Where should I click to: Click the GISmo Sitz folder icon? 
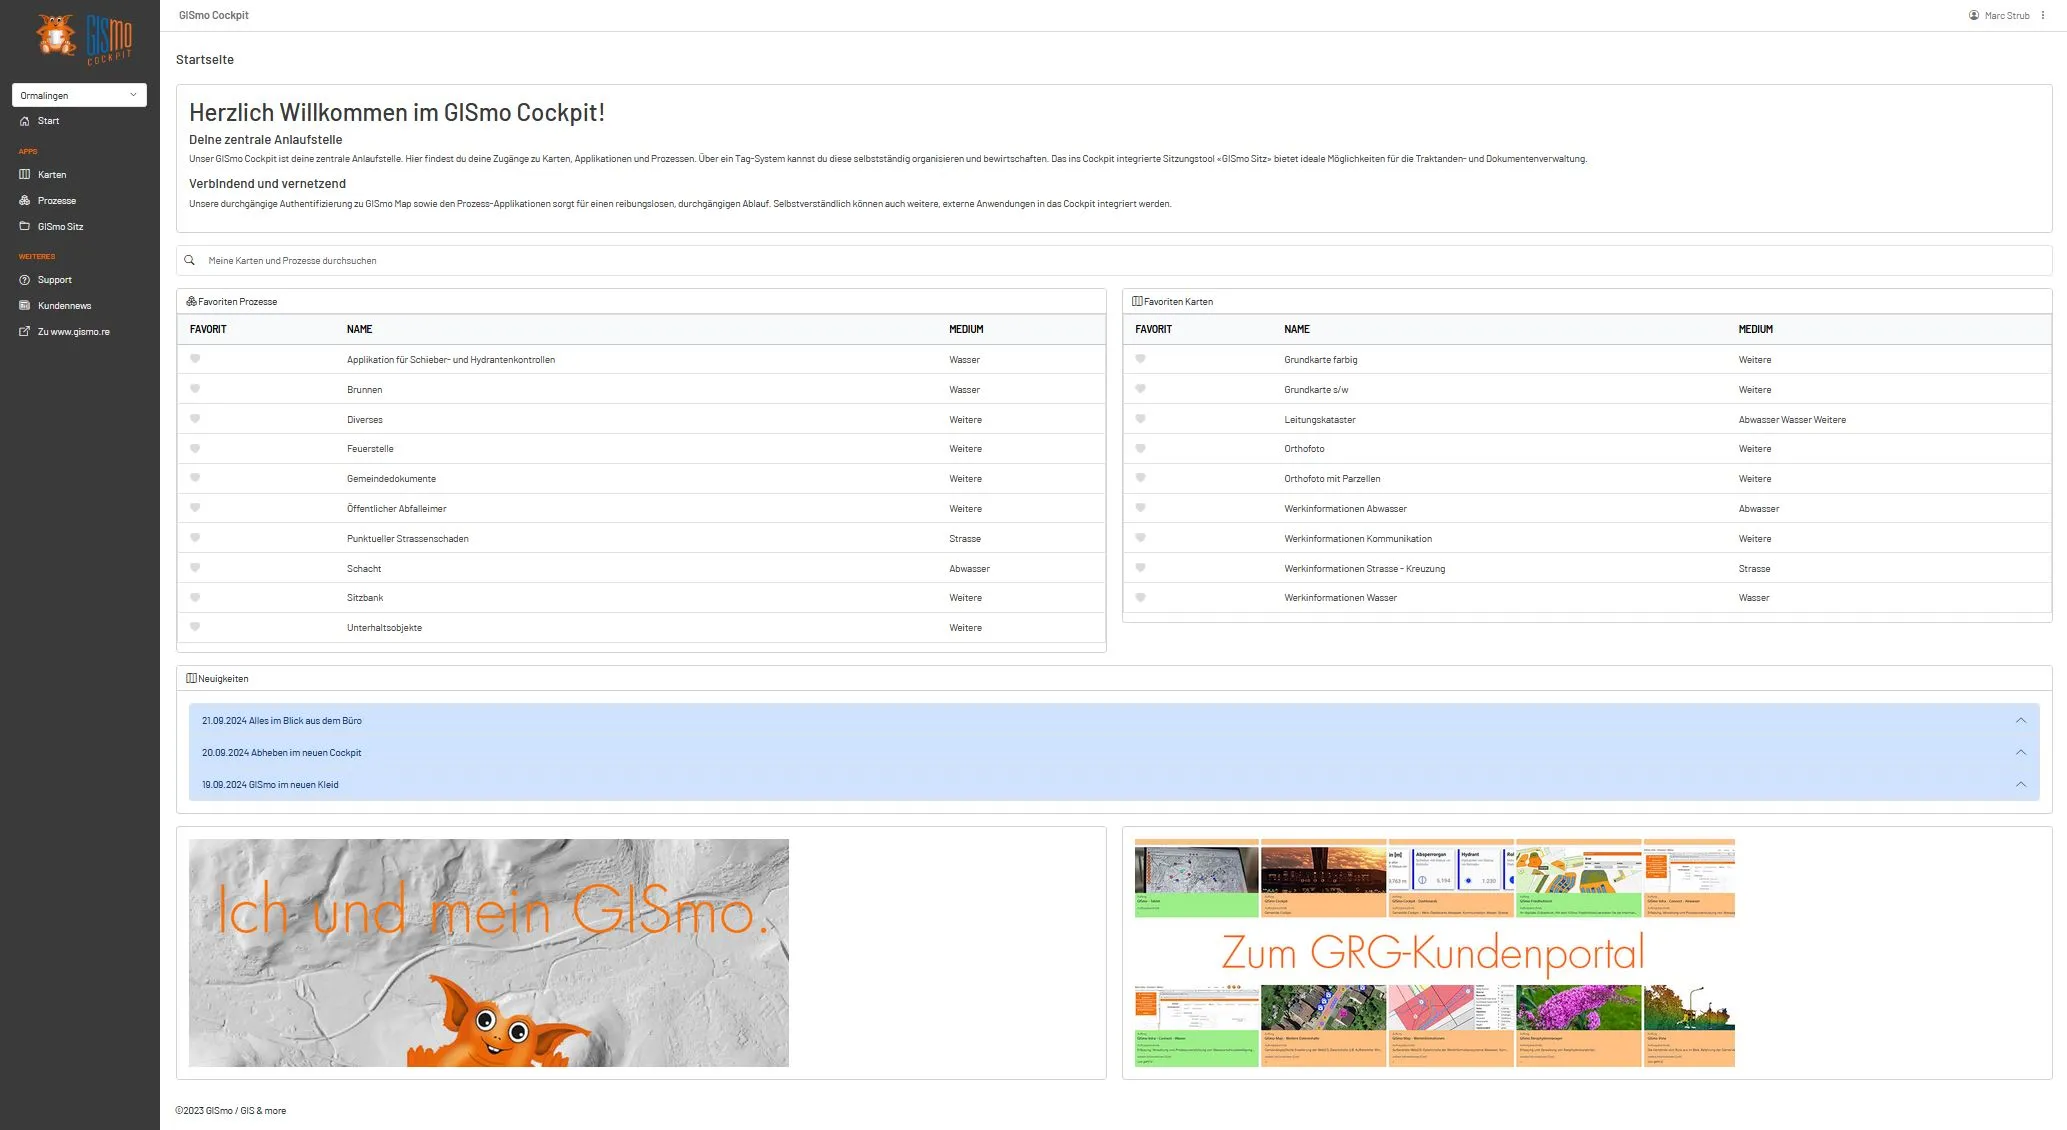click(25, 226)
